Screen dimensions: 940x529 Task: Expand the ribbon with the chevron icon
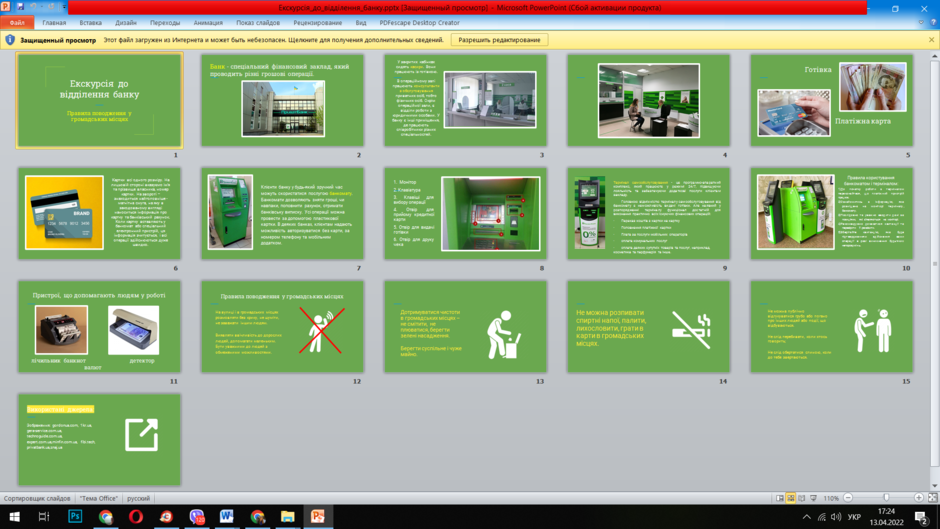point(921,23)
